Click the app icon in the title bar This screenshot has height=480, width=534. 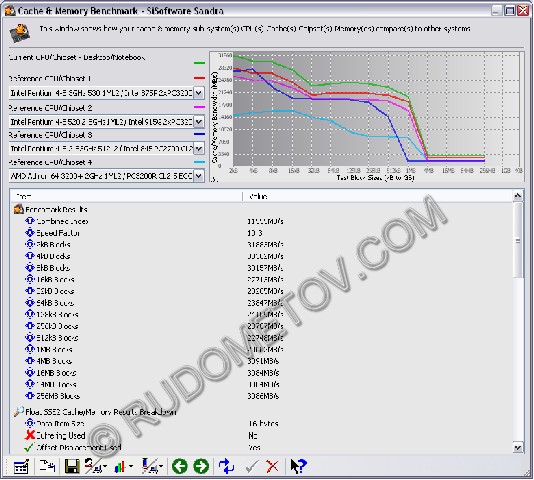pyautogui.click(x=10, y=11)
